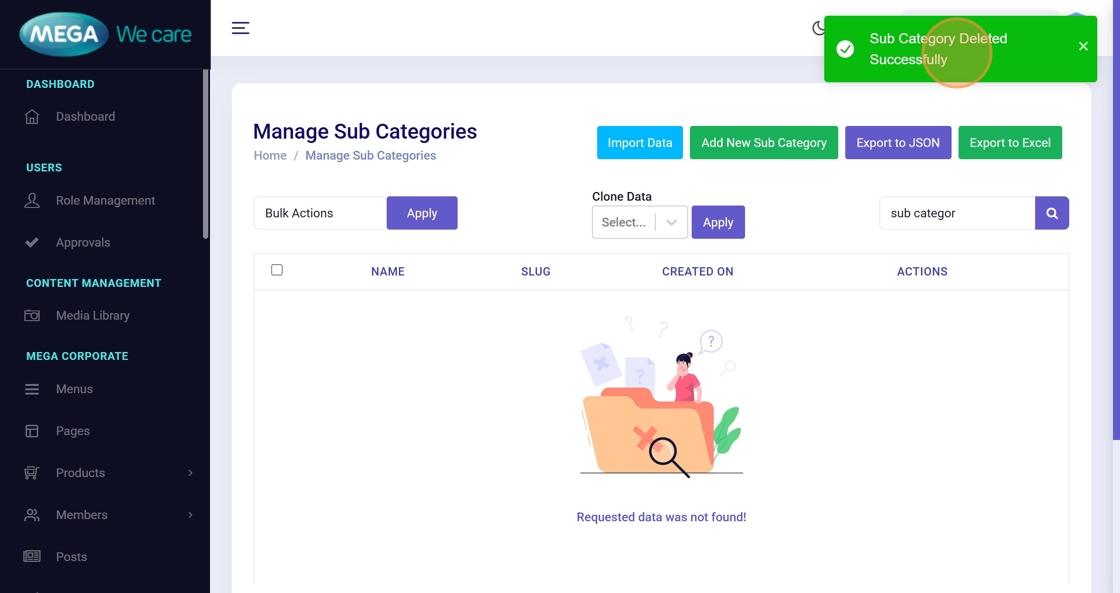Click the sub category search field
The height and width of the screenshot is (593, 1120).
(956, 213)
